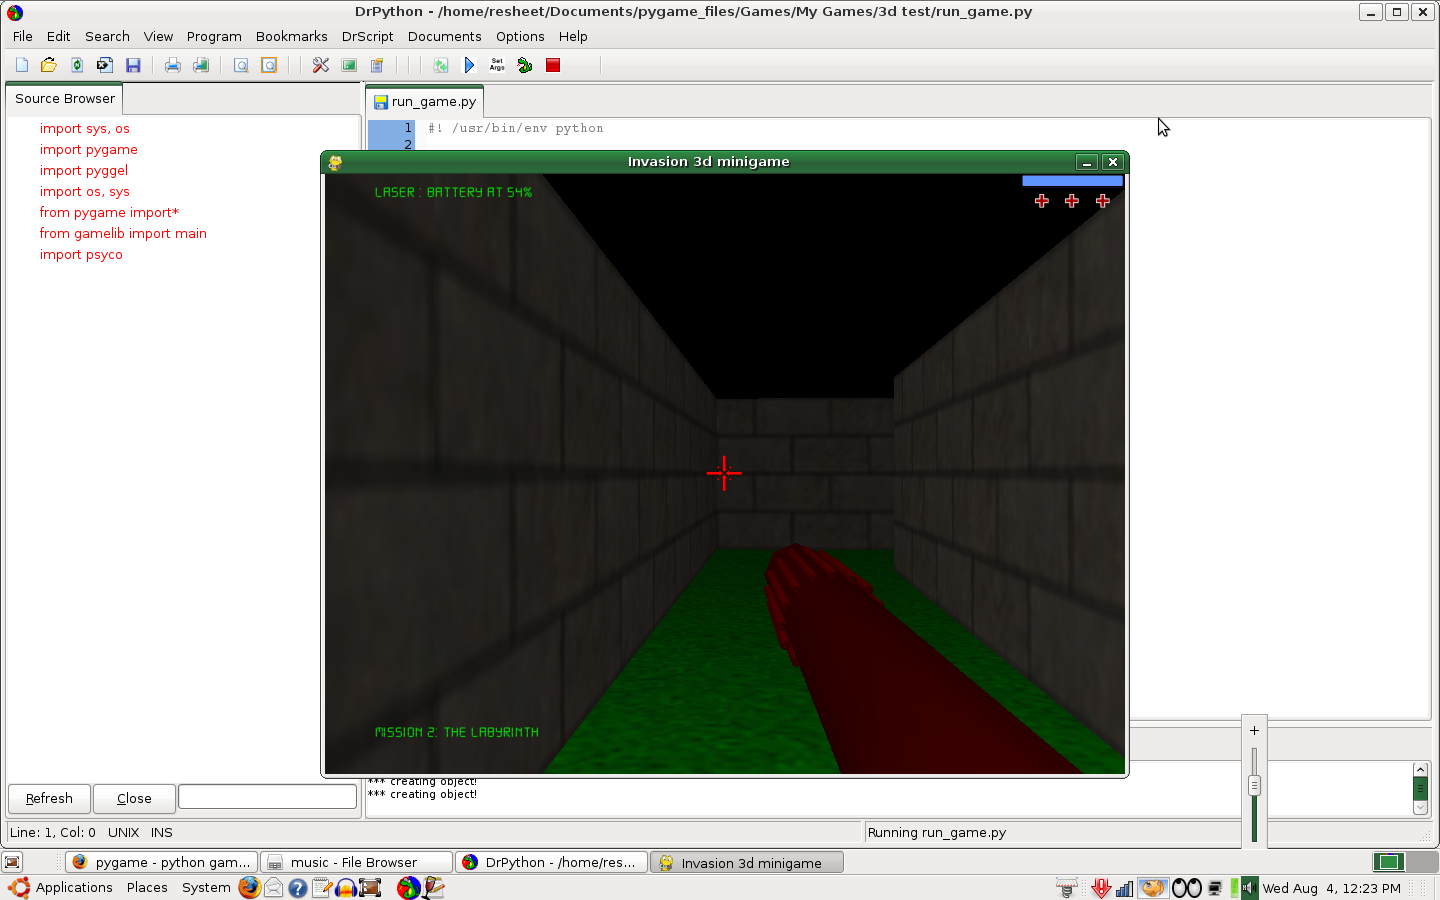Click the New file toolbar icon
The width and height of the screenshot is (1440, 900).
coord(22,65)
